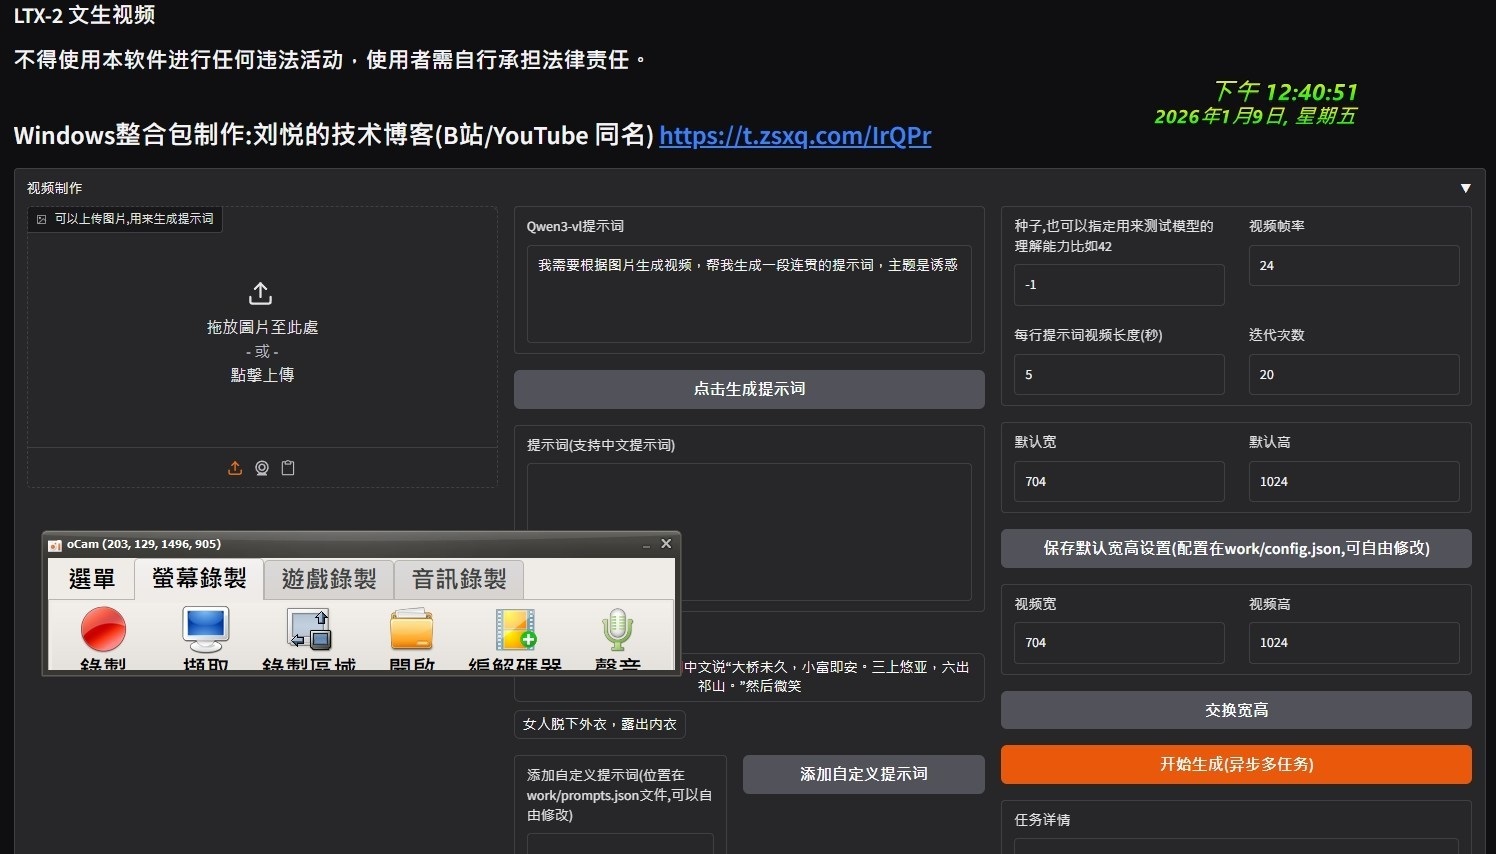Open the oCam folder icon
Image resolution: width=1496 pixels, height=854 pixels.
coord(411,630)
